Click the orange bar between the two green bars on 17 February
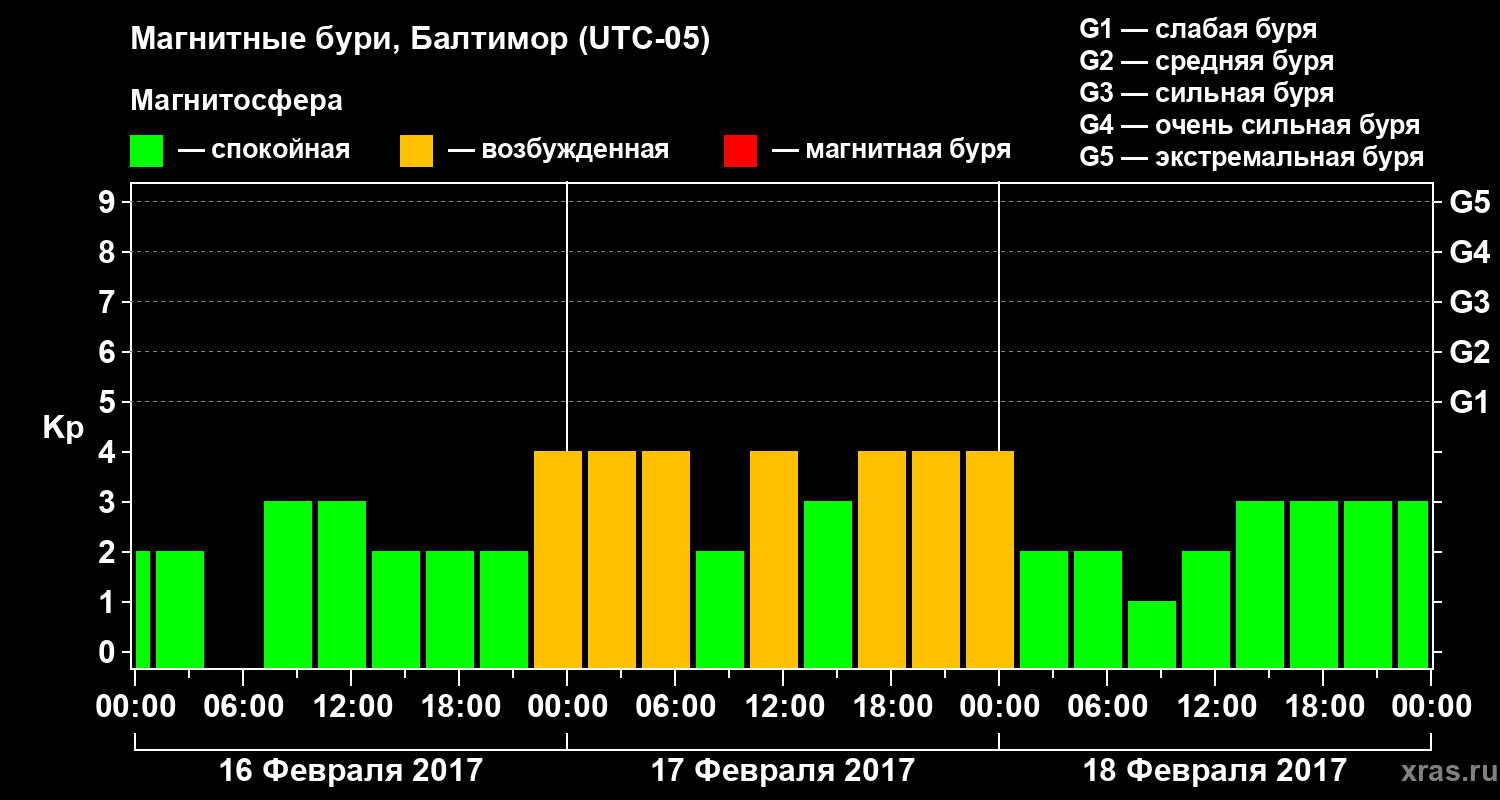 774,559
